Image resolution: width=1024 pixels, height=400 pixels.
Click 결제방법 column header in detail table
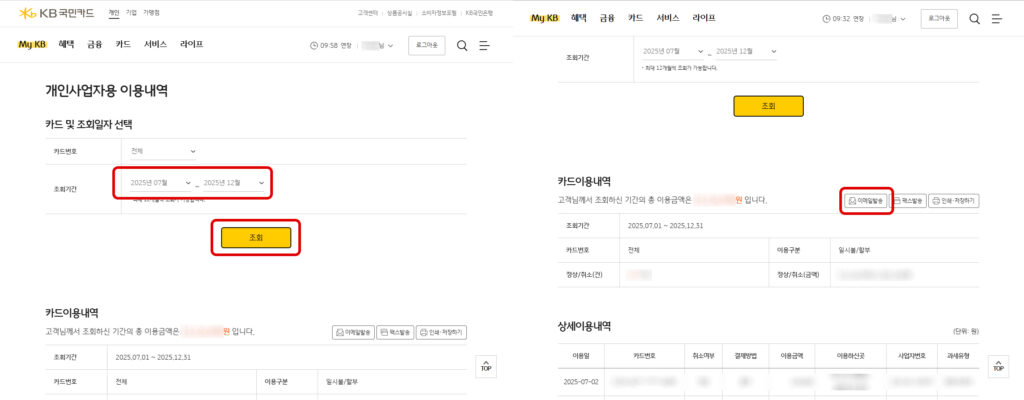coord(747,356)
